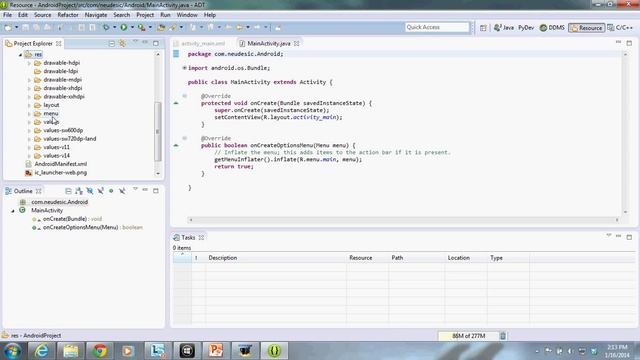
Task: Open PowerPoint from the taskbar
Action: click(x=216, y=351)
